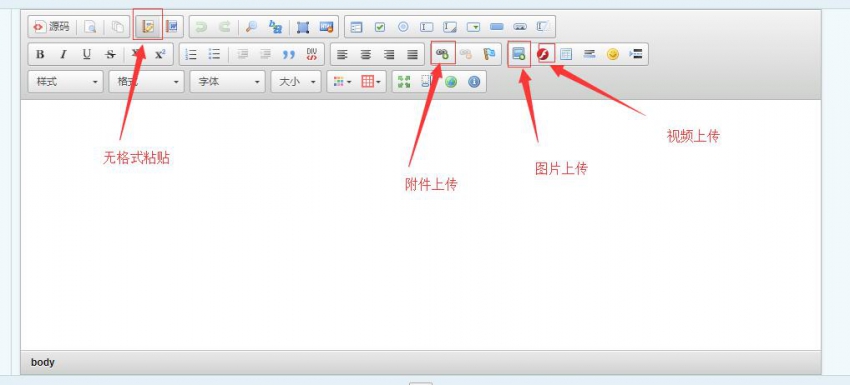Click the HTML-labelled icon after select all
Screen dimensions: 850x385
point(326,27)
